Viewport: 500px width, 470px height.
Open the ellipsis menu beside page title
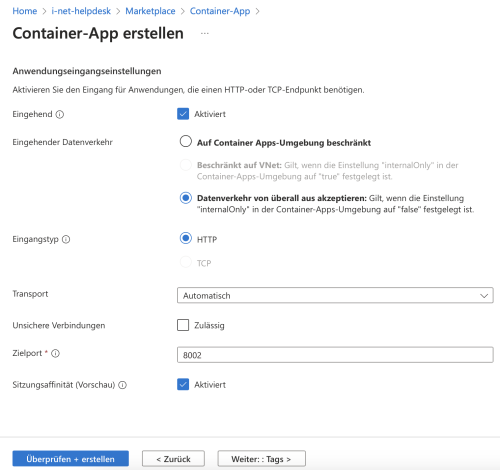205,33
